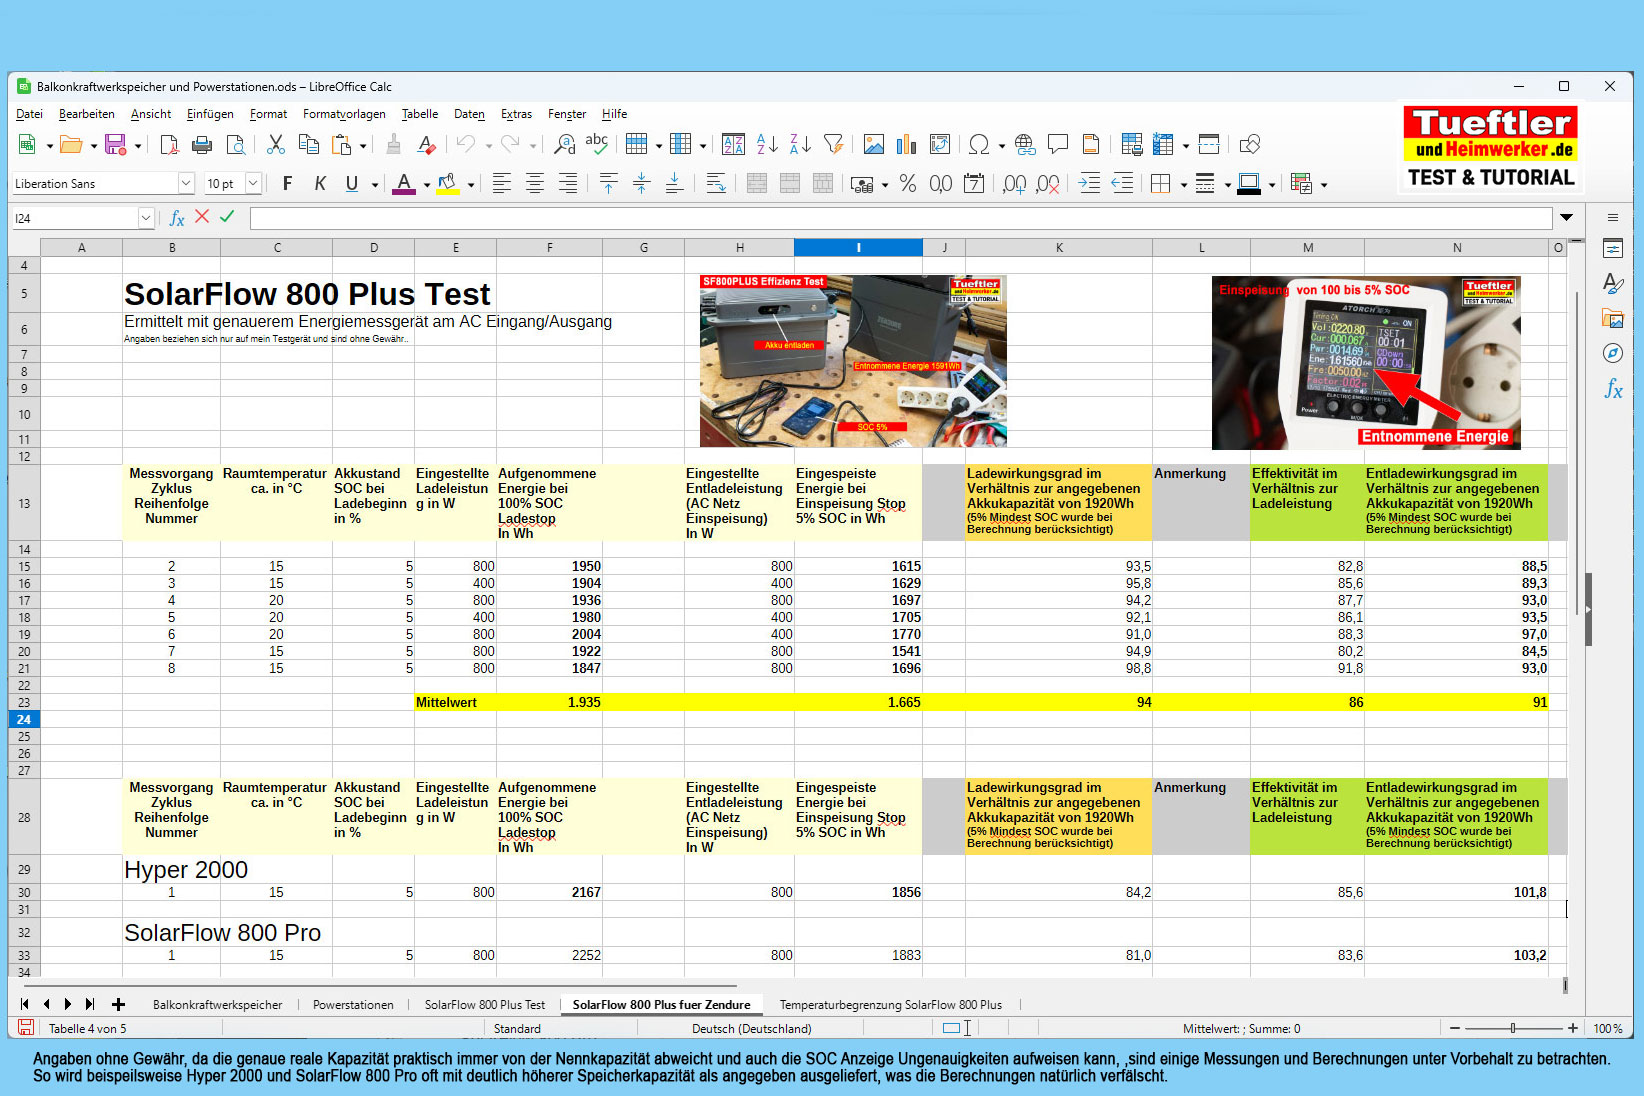1644x1096 pixels.
Task: Click the Function Wizard fx icon
Action: (x=177, y=218)
